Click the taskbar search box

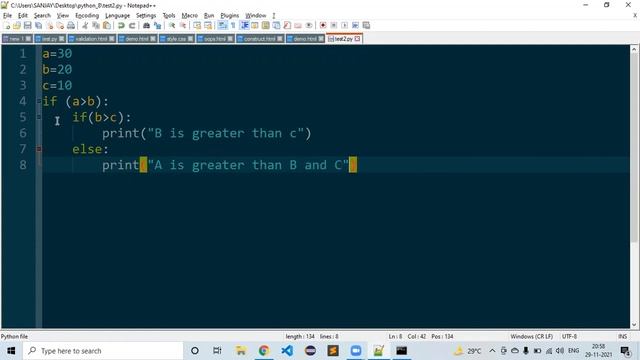pos(103,351)
